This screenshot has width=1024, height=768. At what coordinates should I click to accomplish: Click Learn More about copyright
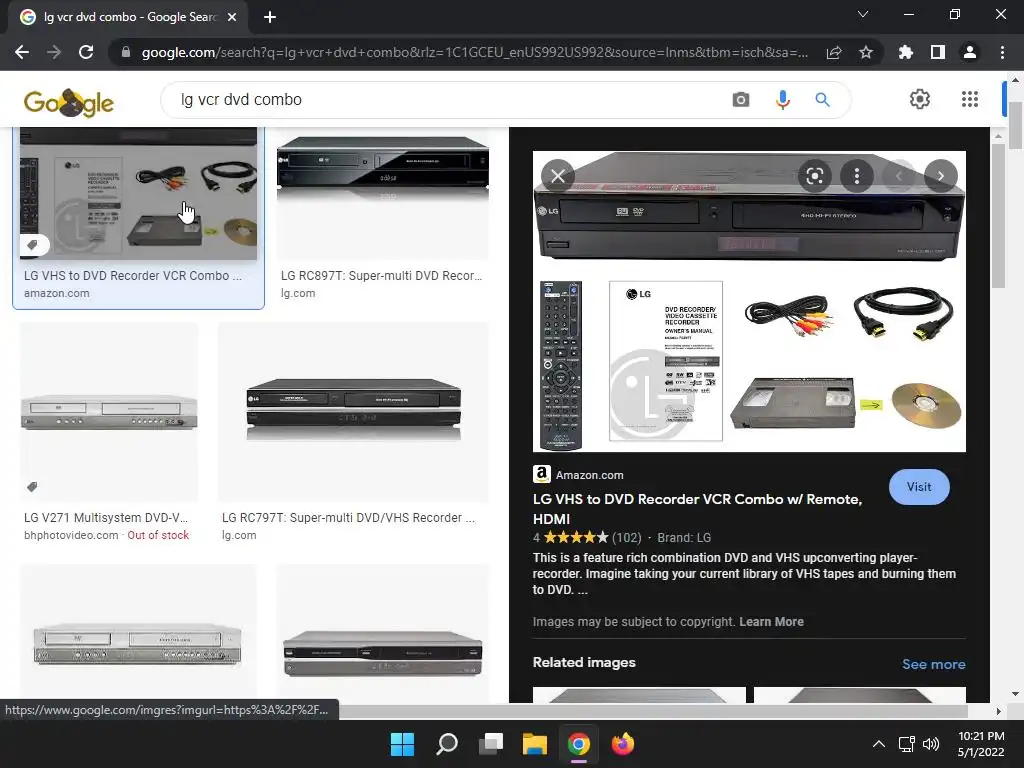coord(771,622)
